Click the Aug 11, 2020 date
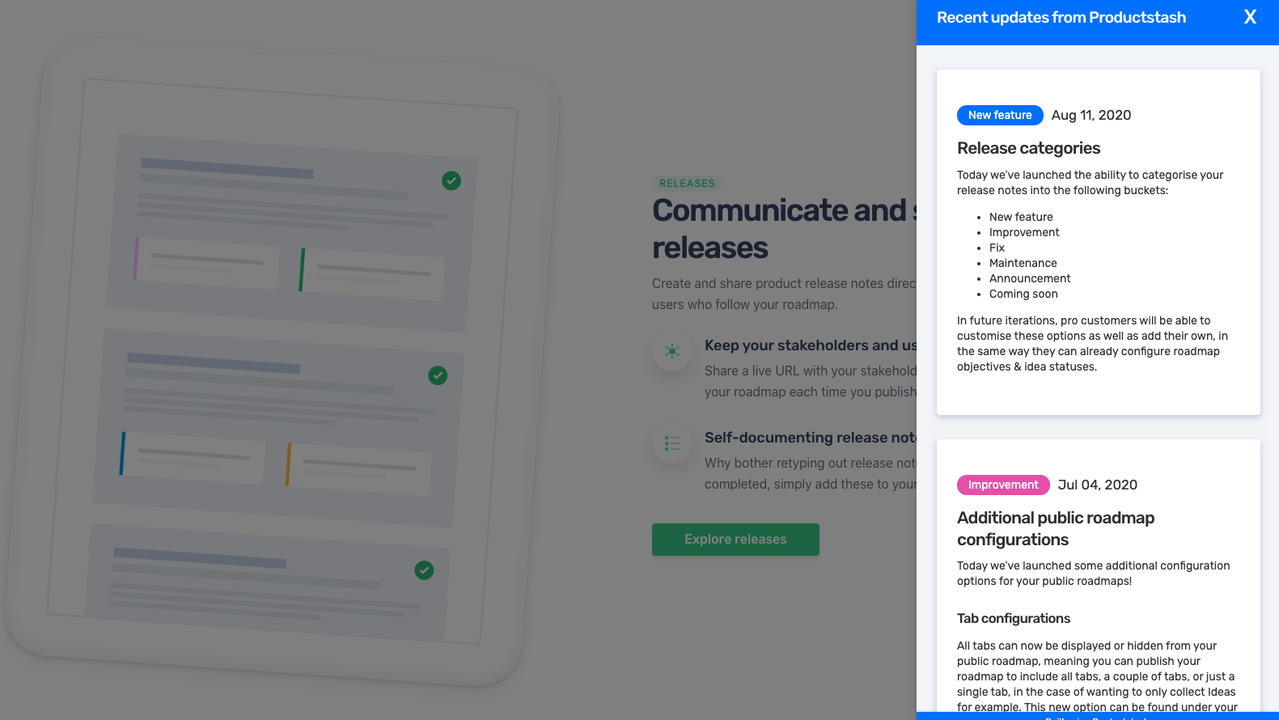The height and width of the screenshot is (720, 1279). coord(1091,115)
